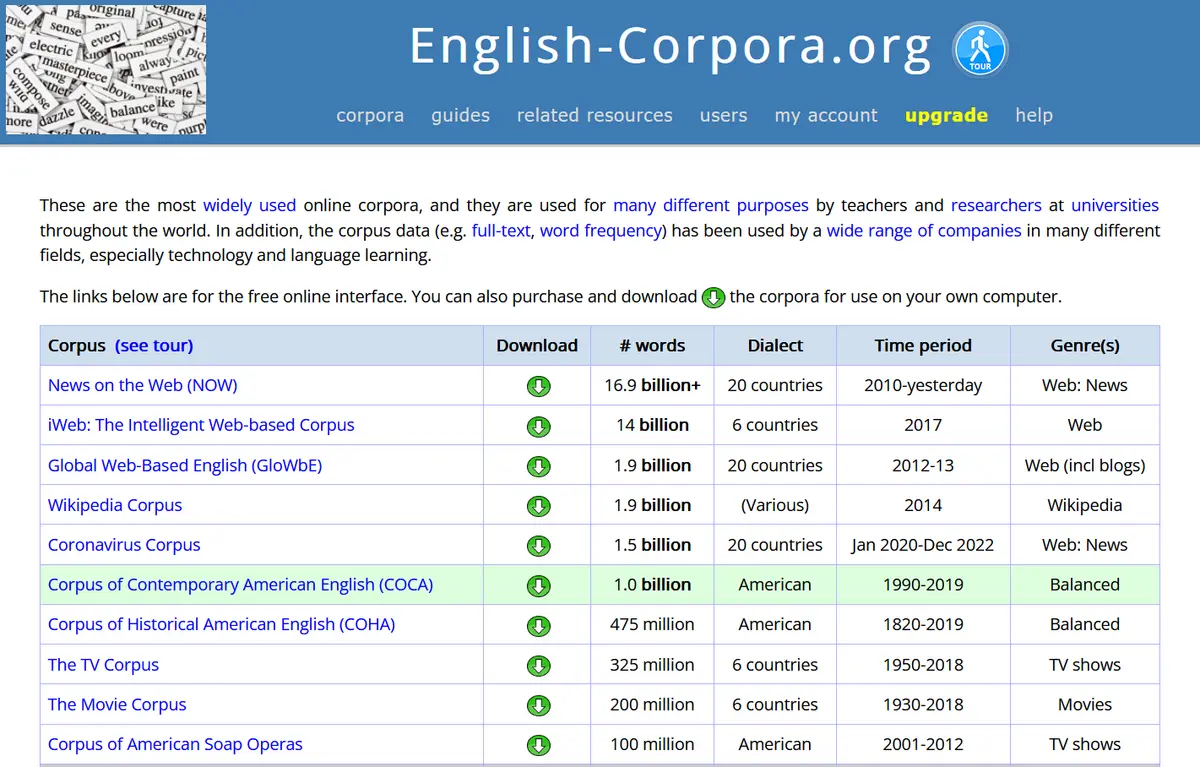Viewport: 1200px width, 767px height.
Task: Open the 'full-text' data link
Action: click(499, 230)
